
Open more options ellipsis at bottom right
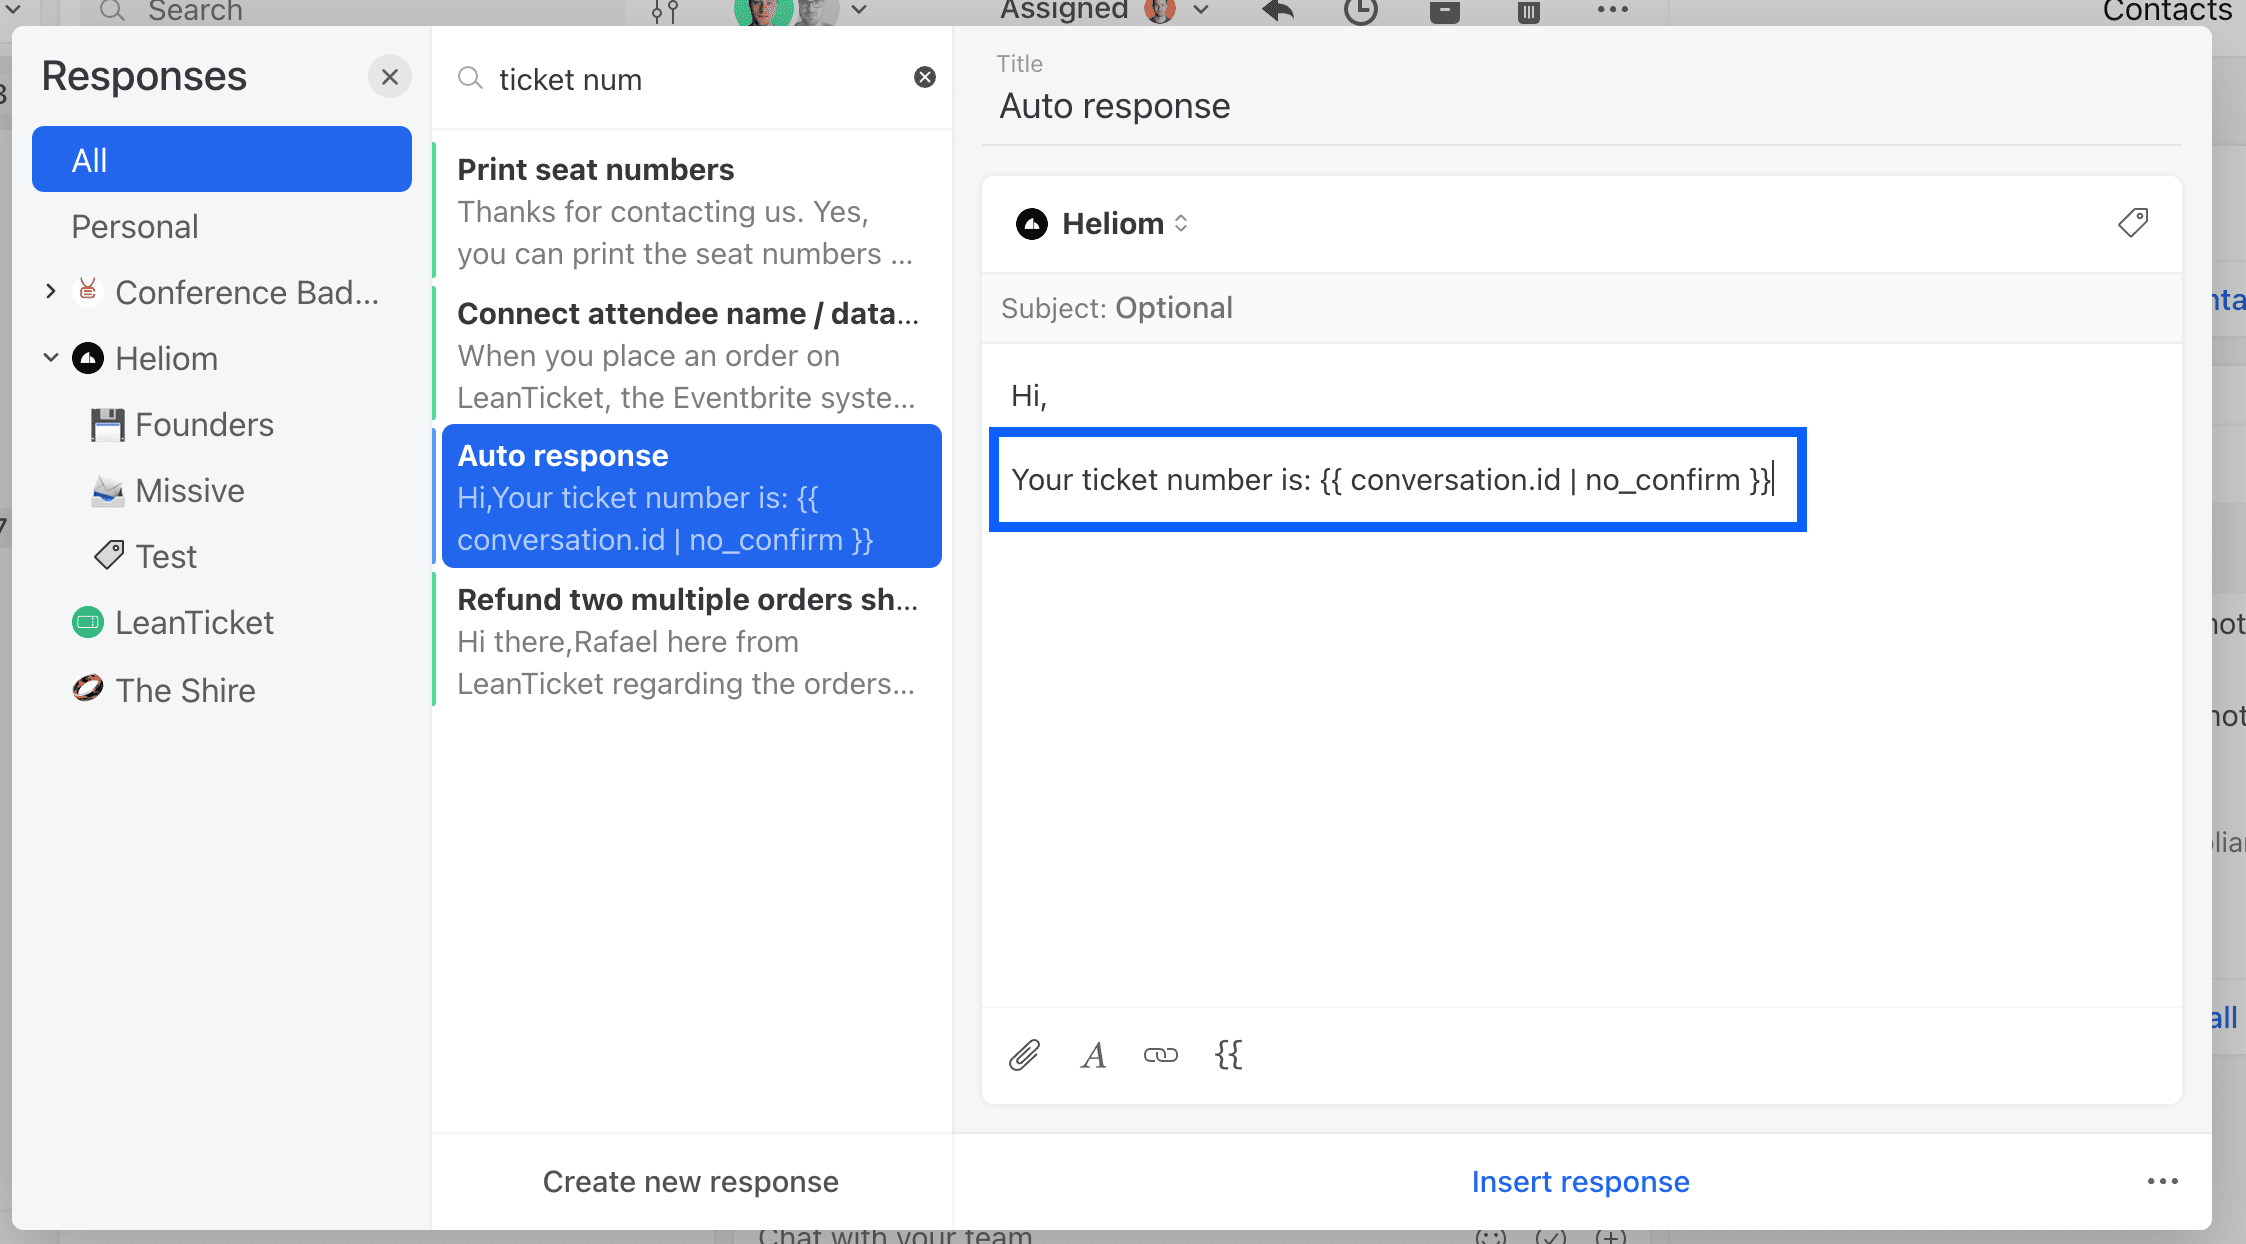point(2162,1181)
